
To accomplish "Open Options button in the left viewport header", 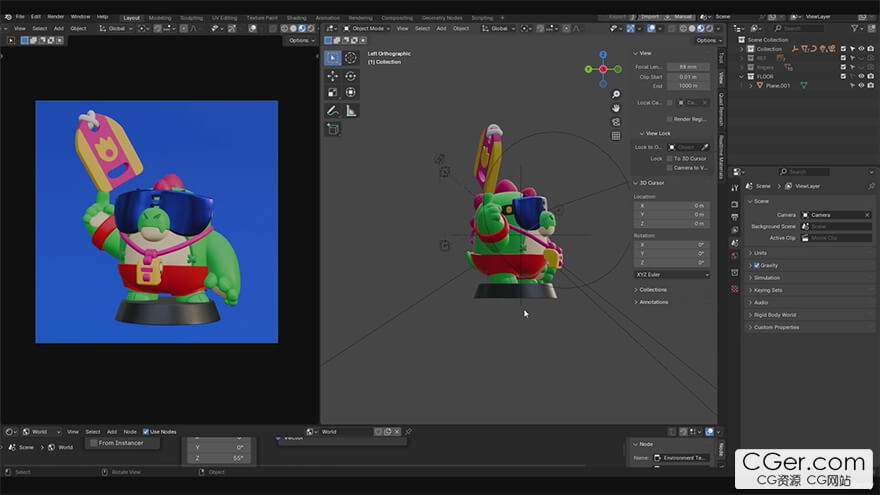I will coord(301,40).
